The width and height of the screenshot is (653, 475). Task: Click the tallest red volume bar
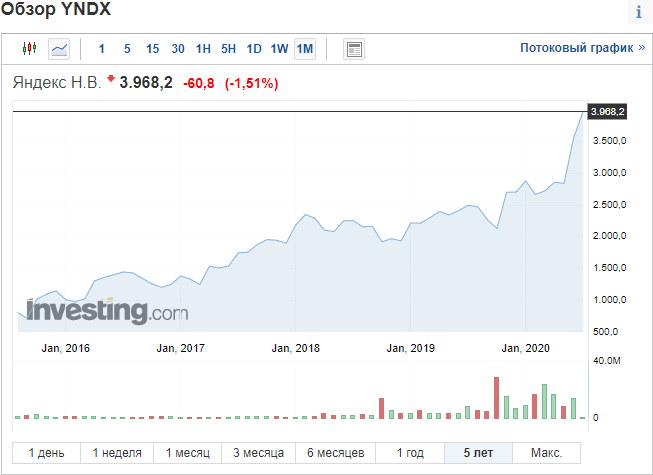pyautogui.click(x=496, y=398)
